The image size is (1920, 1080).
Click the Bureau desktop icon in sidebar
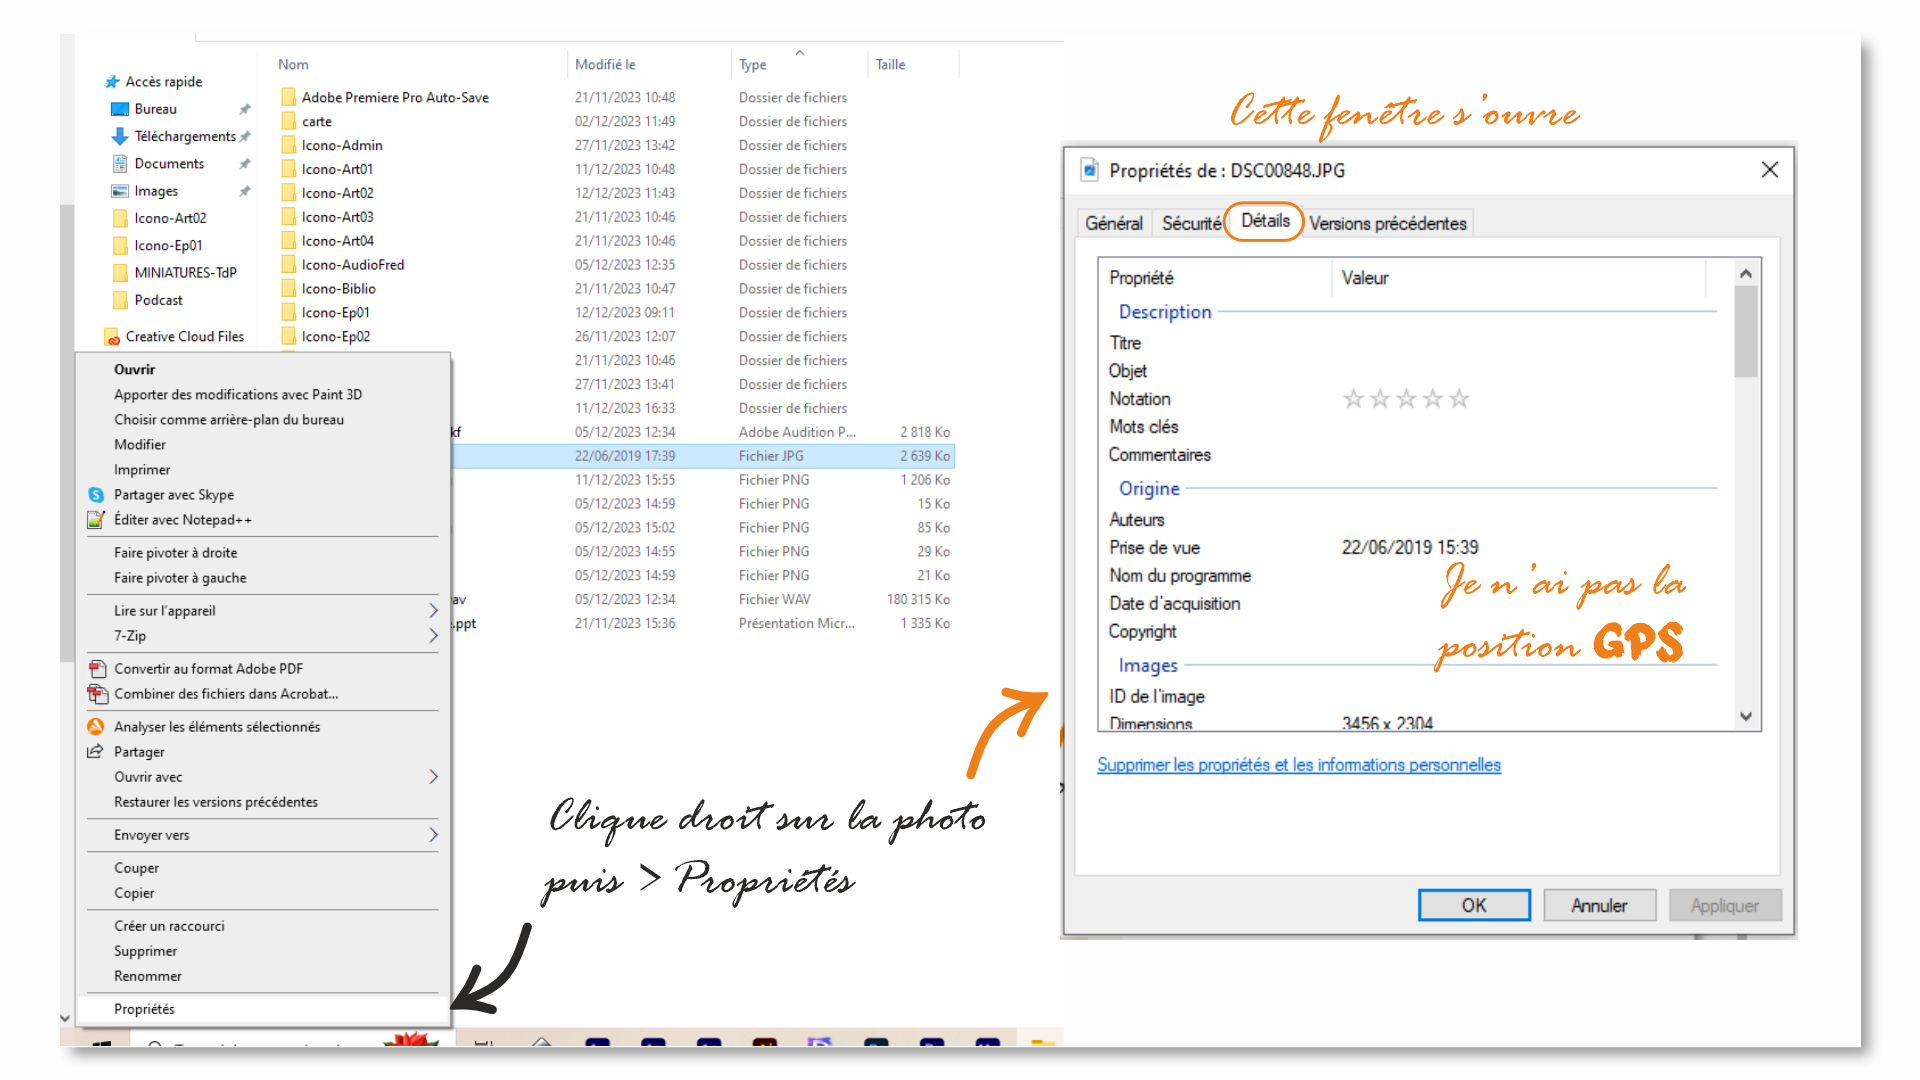pyautogui.click(x=120, y=109)
